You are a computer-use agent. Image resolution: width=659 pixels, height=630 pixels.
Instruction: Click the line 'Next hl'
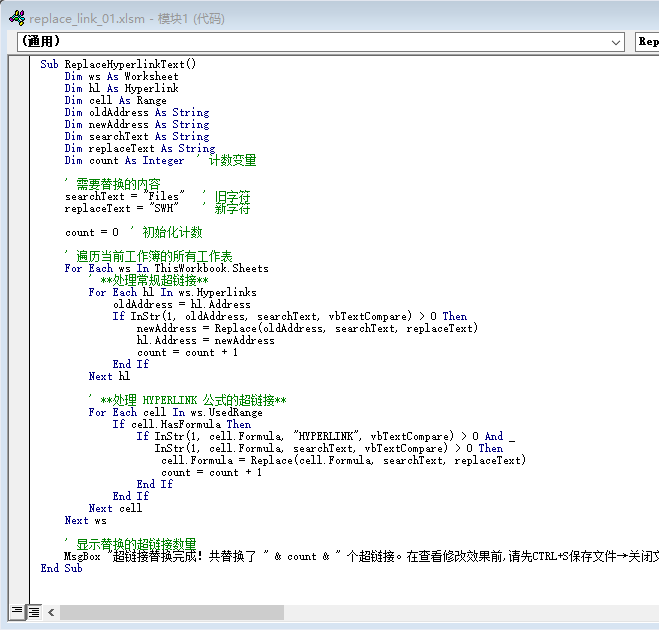(x=109, y=376)
